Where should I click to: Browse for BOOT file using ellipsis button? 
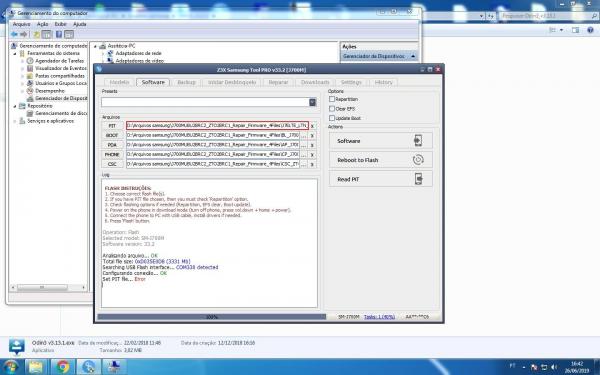304,135
